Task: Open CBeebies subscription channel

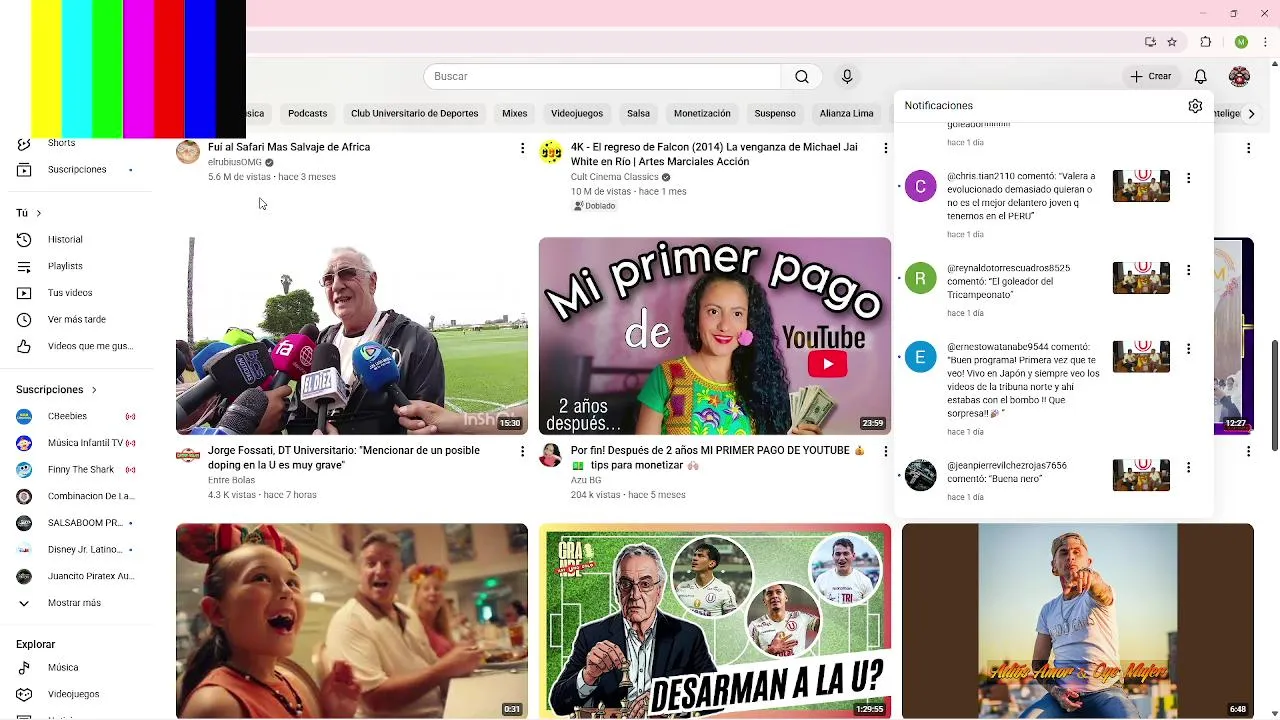Action: tap(77, 416)
